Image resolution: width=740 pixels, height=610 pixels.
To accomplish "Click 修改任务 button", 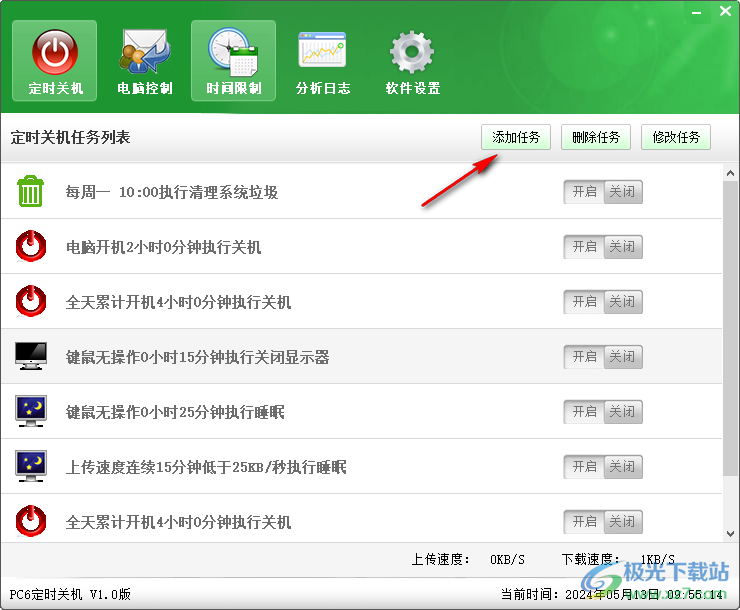I will click(x=676, y=137).
